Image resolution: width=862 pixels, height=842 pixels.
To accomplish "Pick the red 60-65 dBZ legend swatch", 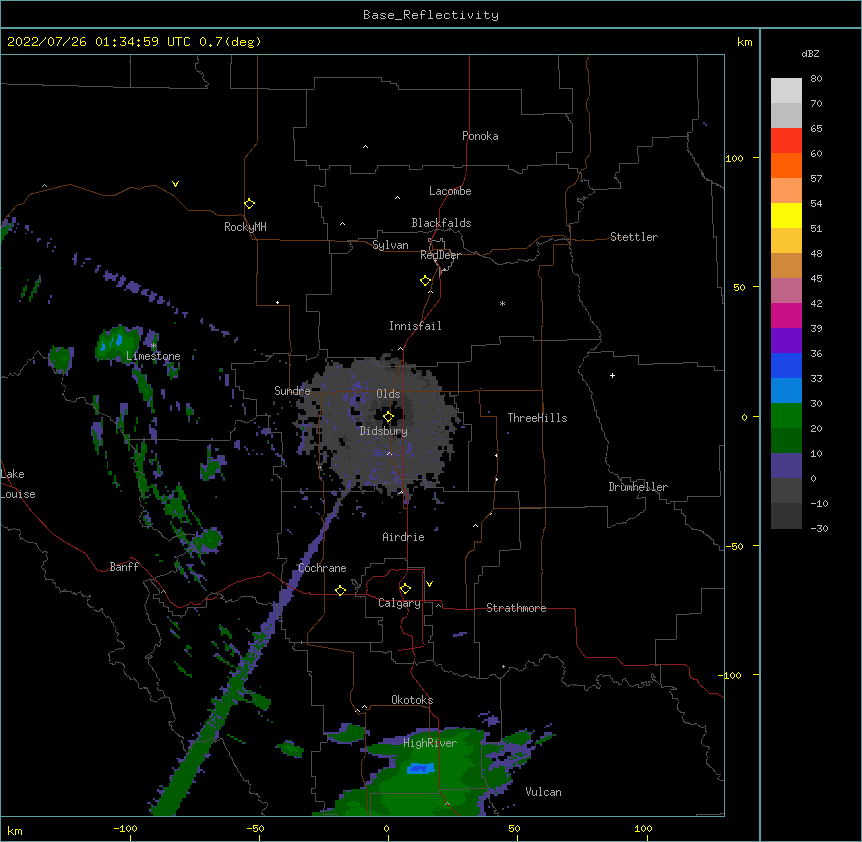I will (786, 140).
